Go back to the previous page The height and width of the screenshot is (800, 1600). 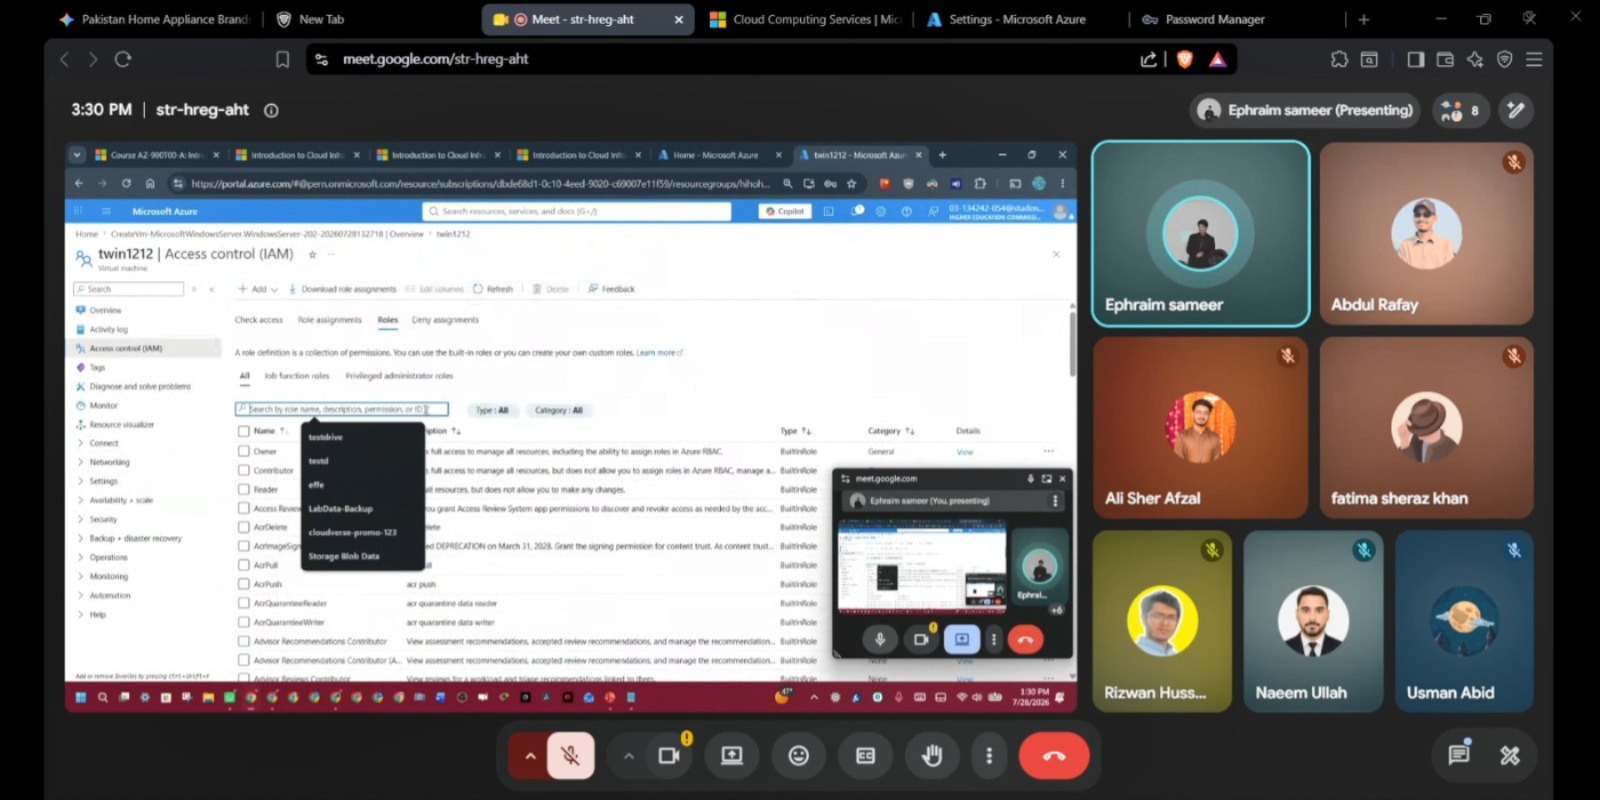click(x=65, y=59)
